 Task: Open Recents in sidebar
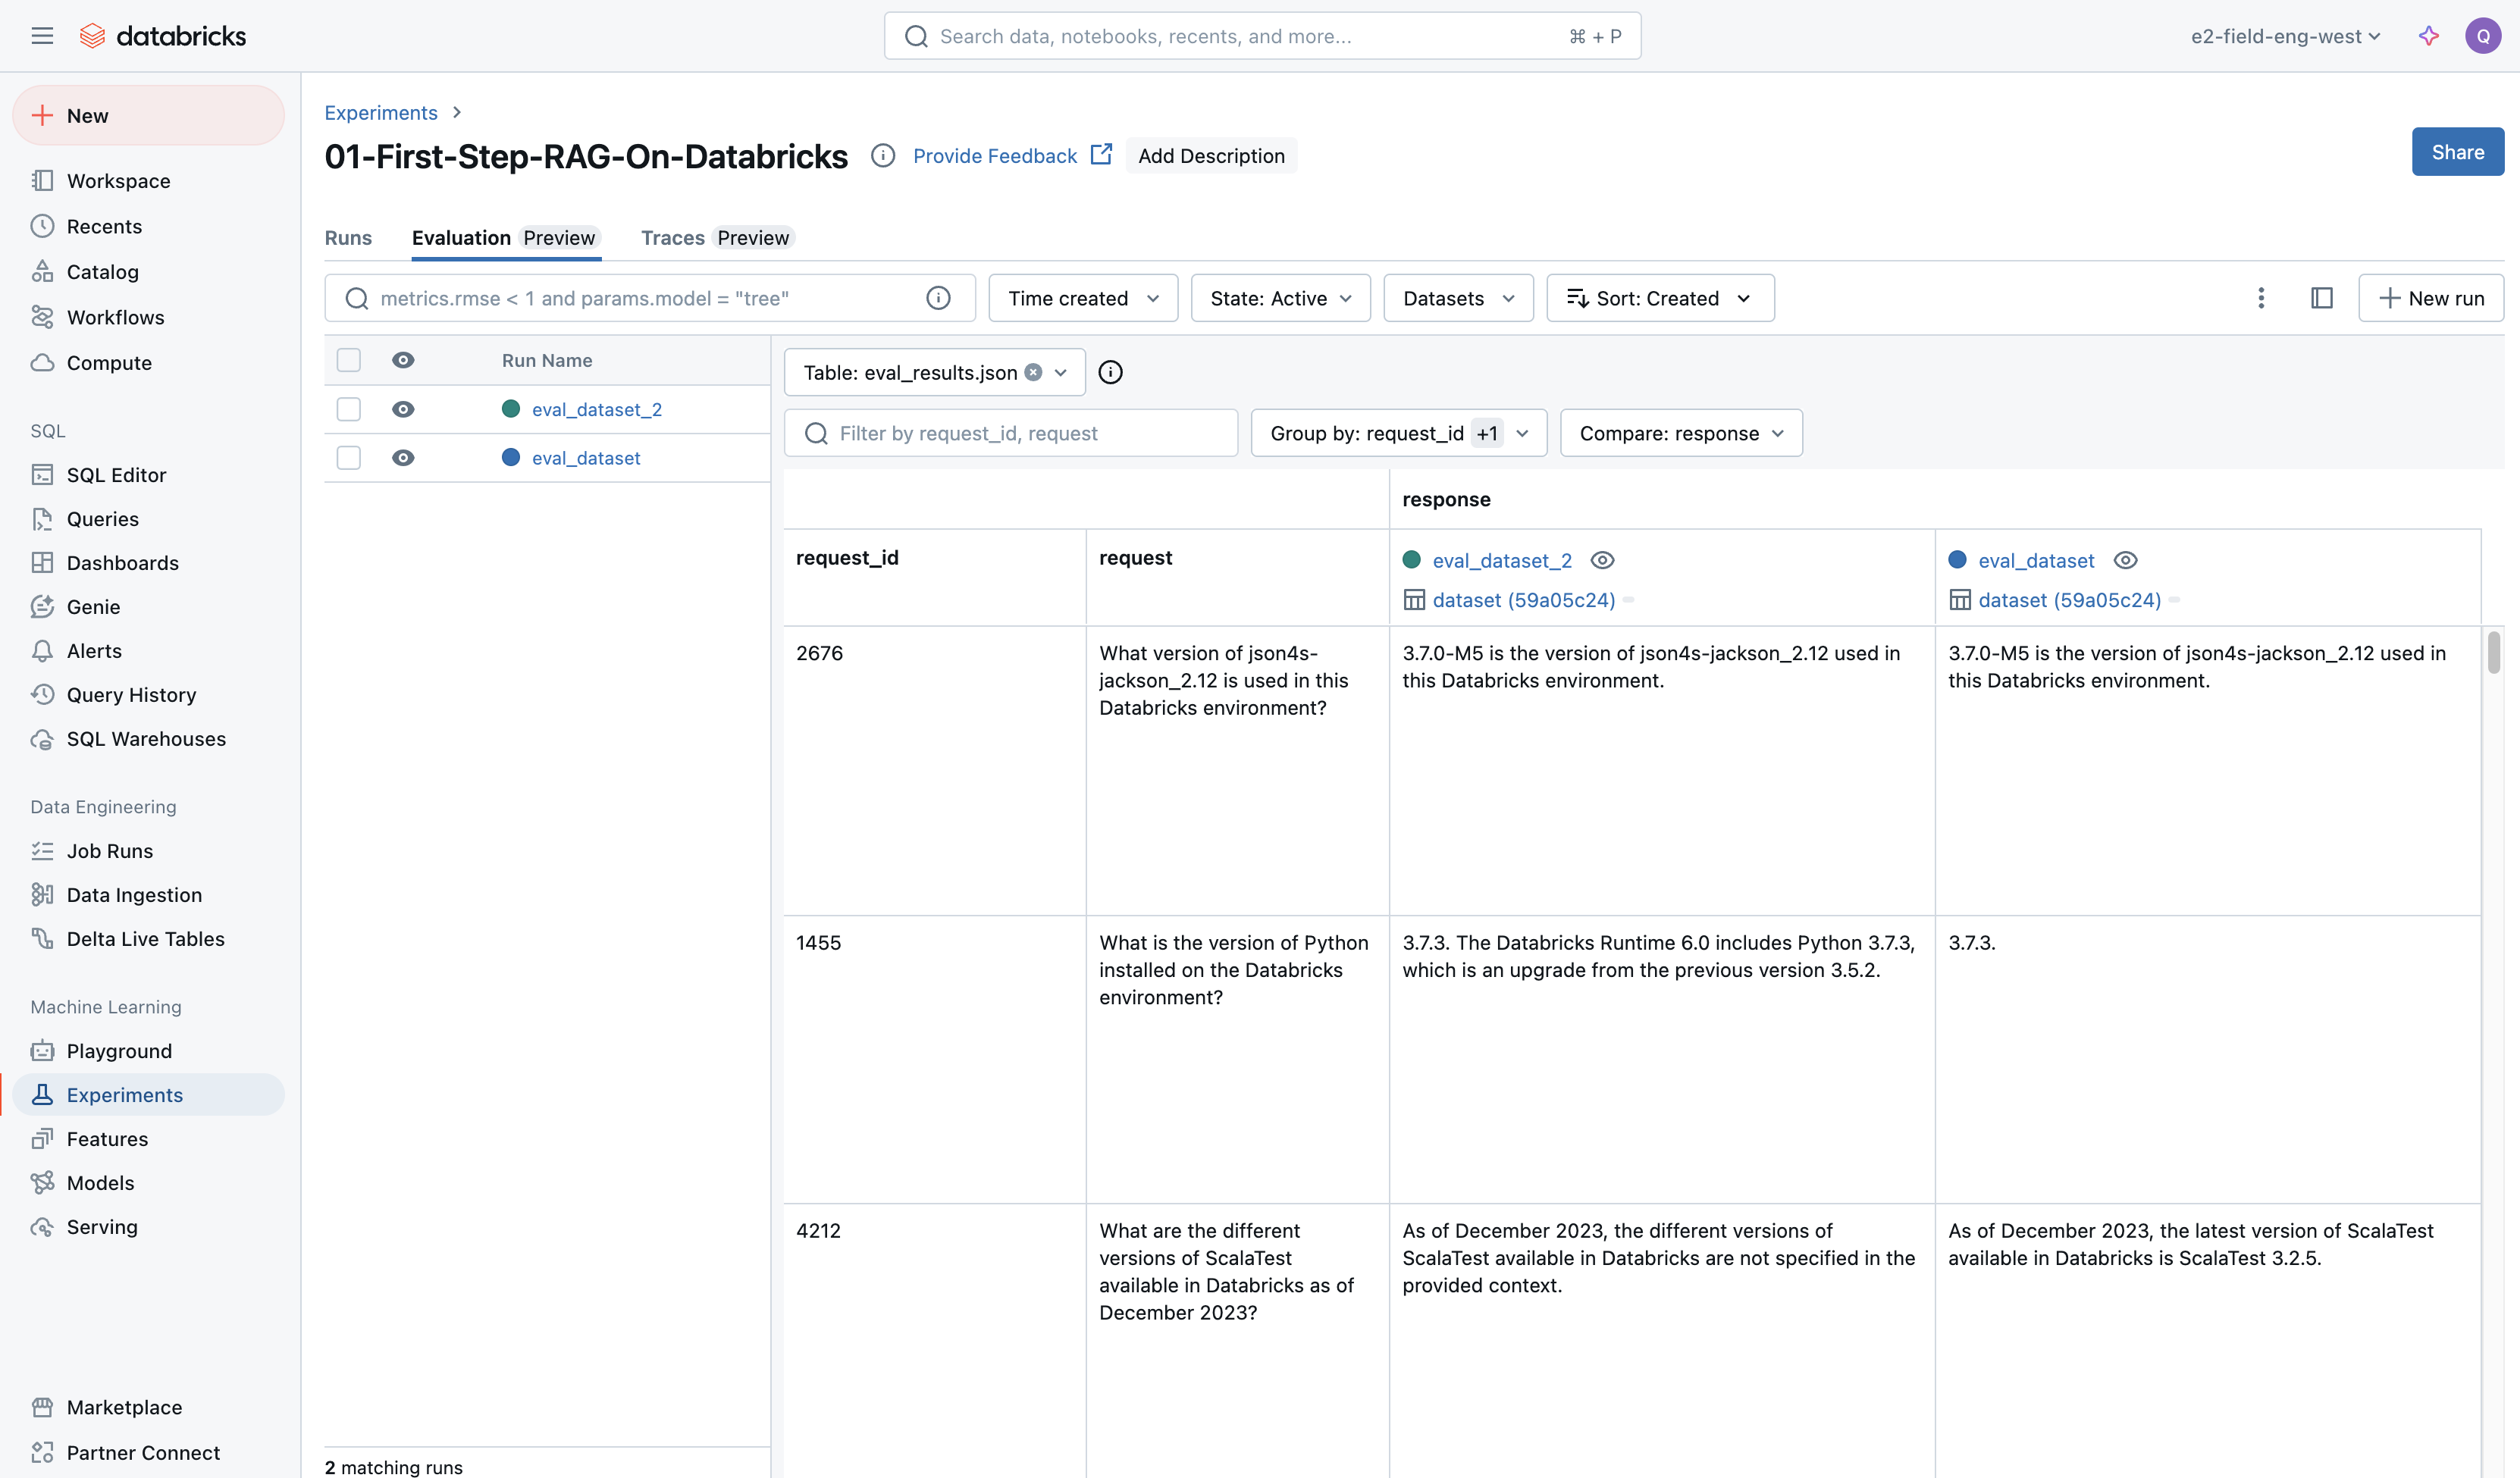click(x=148, y=226)
